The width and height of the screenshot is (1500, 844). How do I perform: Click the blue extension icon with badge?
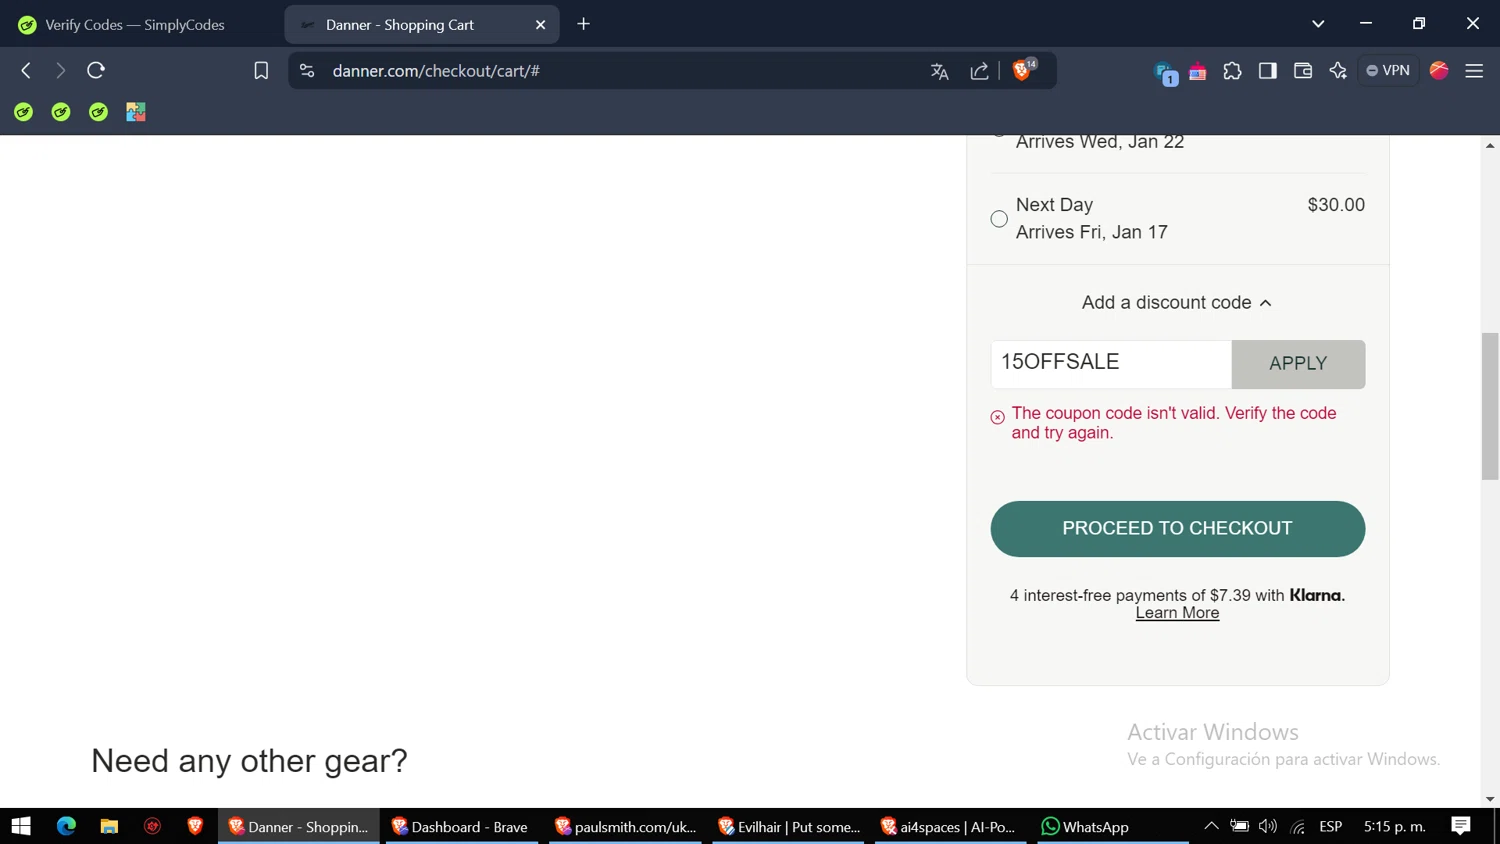tap(1165, 73)
